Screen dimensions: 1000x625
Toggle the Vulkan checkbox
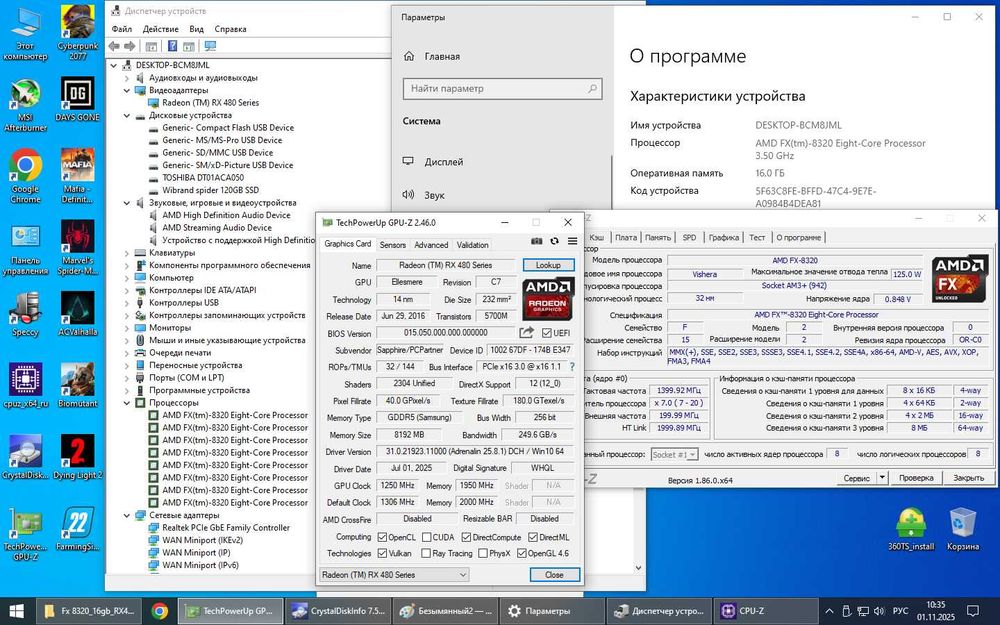point(382,553)
